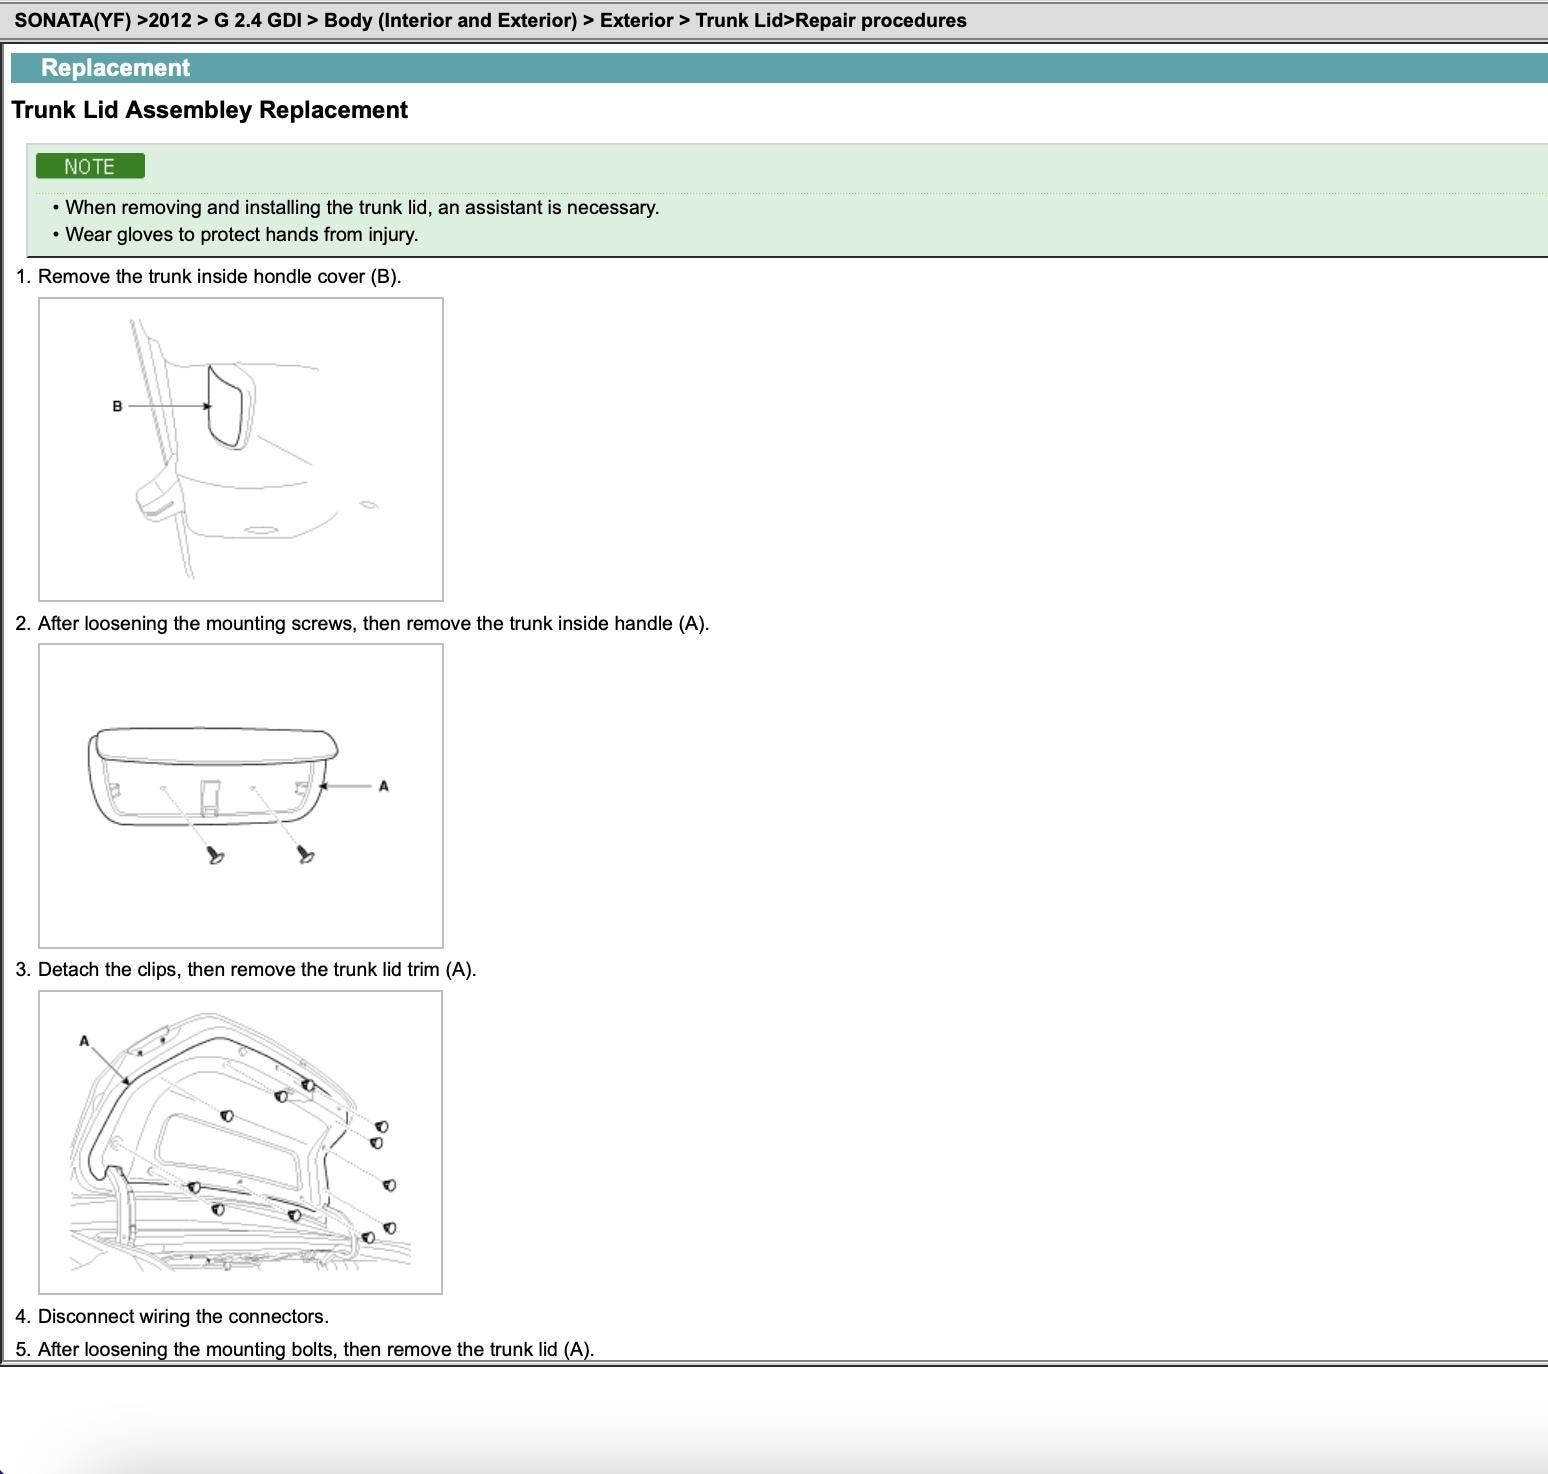Click the SONATA(YF) breadcrumb path text
Viewport: 1548px width, 1474px height.
coord(490,20)
